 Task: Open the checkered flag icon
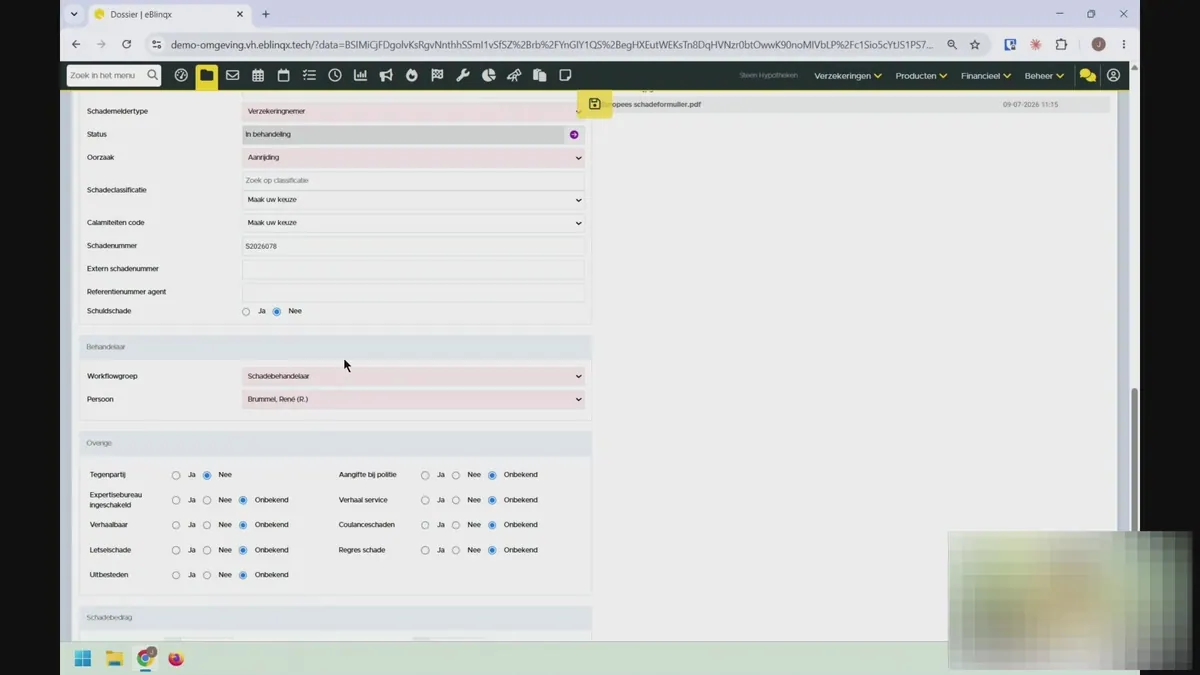[437, 75]
